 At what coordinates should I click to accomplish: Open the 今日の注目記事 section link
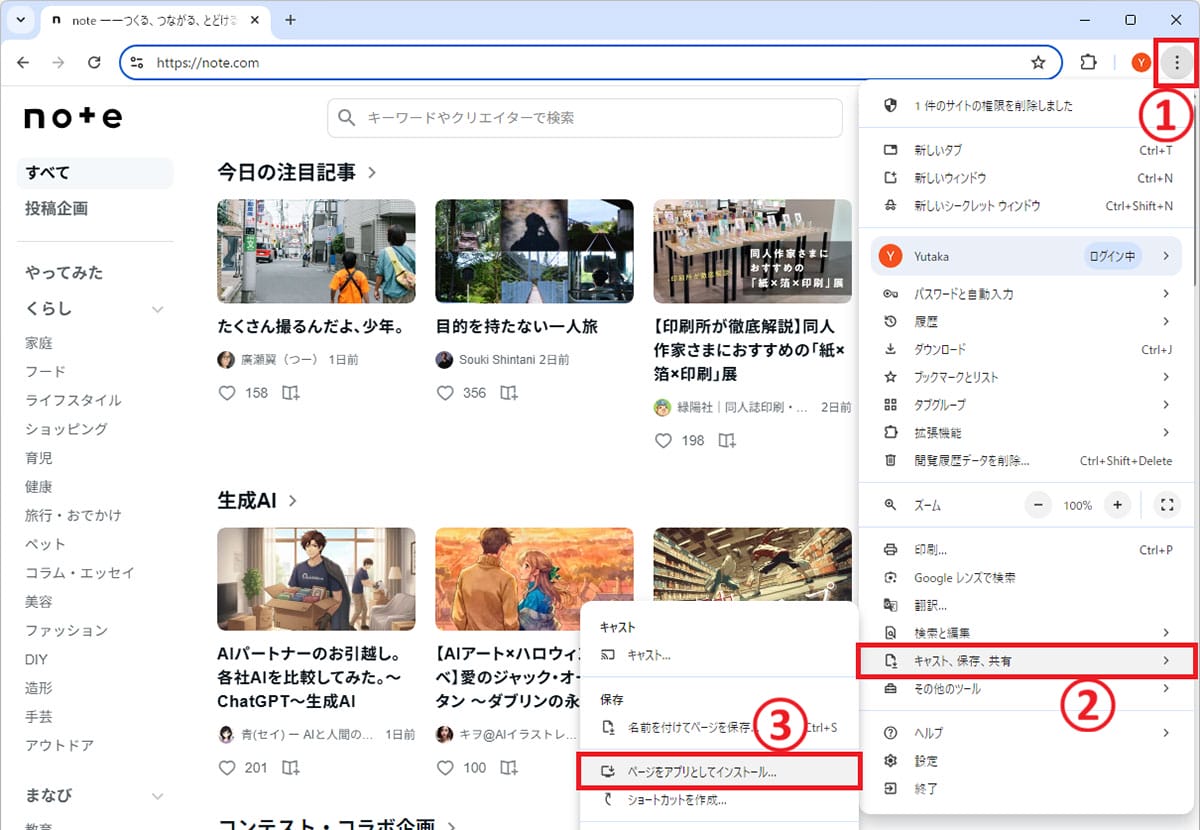point(296,172)
